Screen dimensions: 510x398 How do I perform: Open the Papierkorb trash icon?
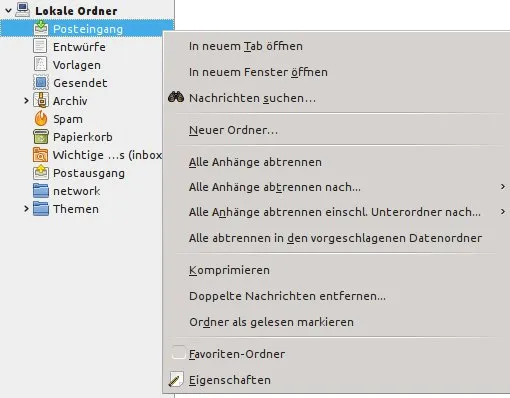[41, 137]
